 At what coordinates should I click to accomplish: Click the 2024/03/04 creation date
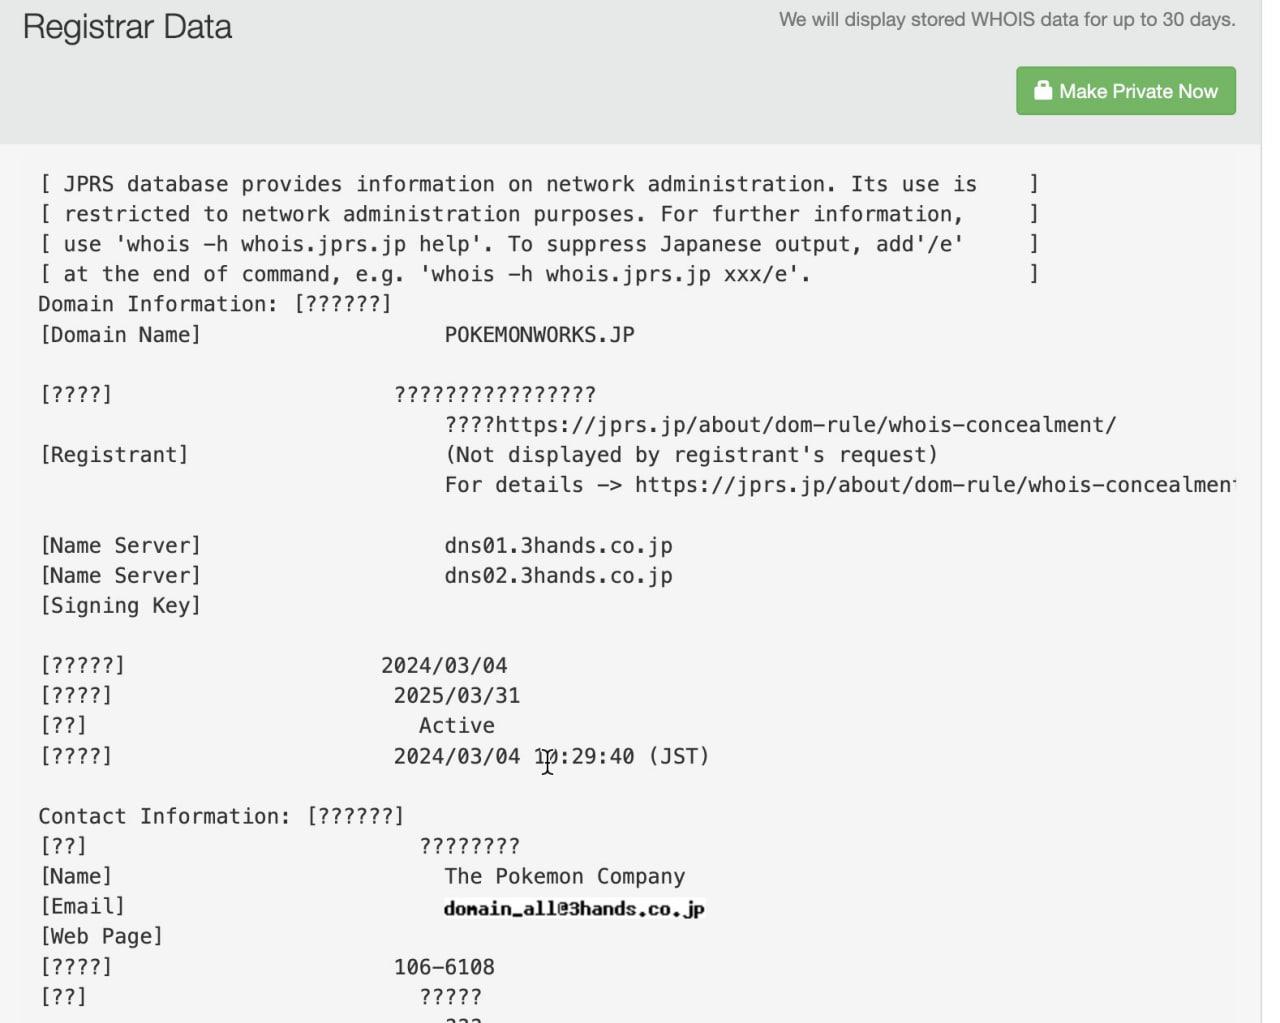(444, 665)
